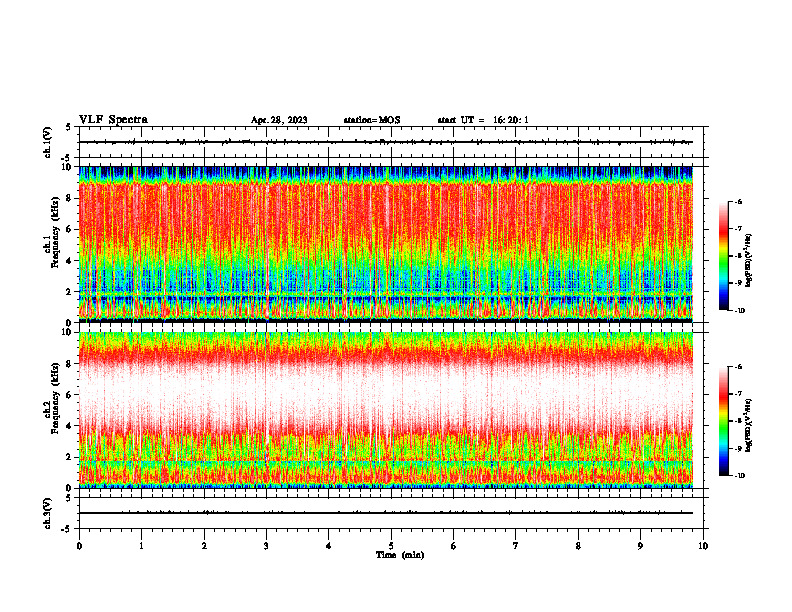792x612 pixels.
Task: Click the "3" tick on the time axis
Action: click(266, 546)
